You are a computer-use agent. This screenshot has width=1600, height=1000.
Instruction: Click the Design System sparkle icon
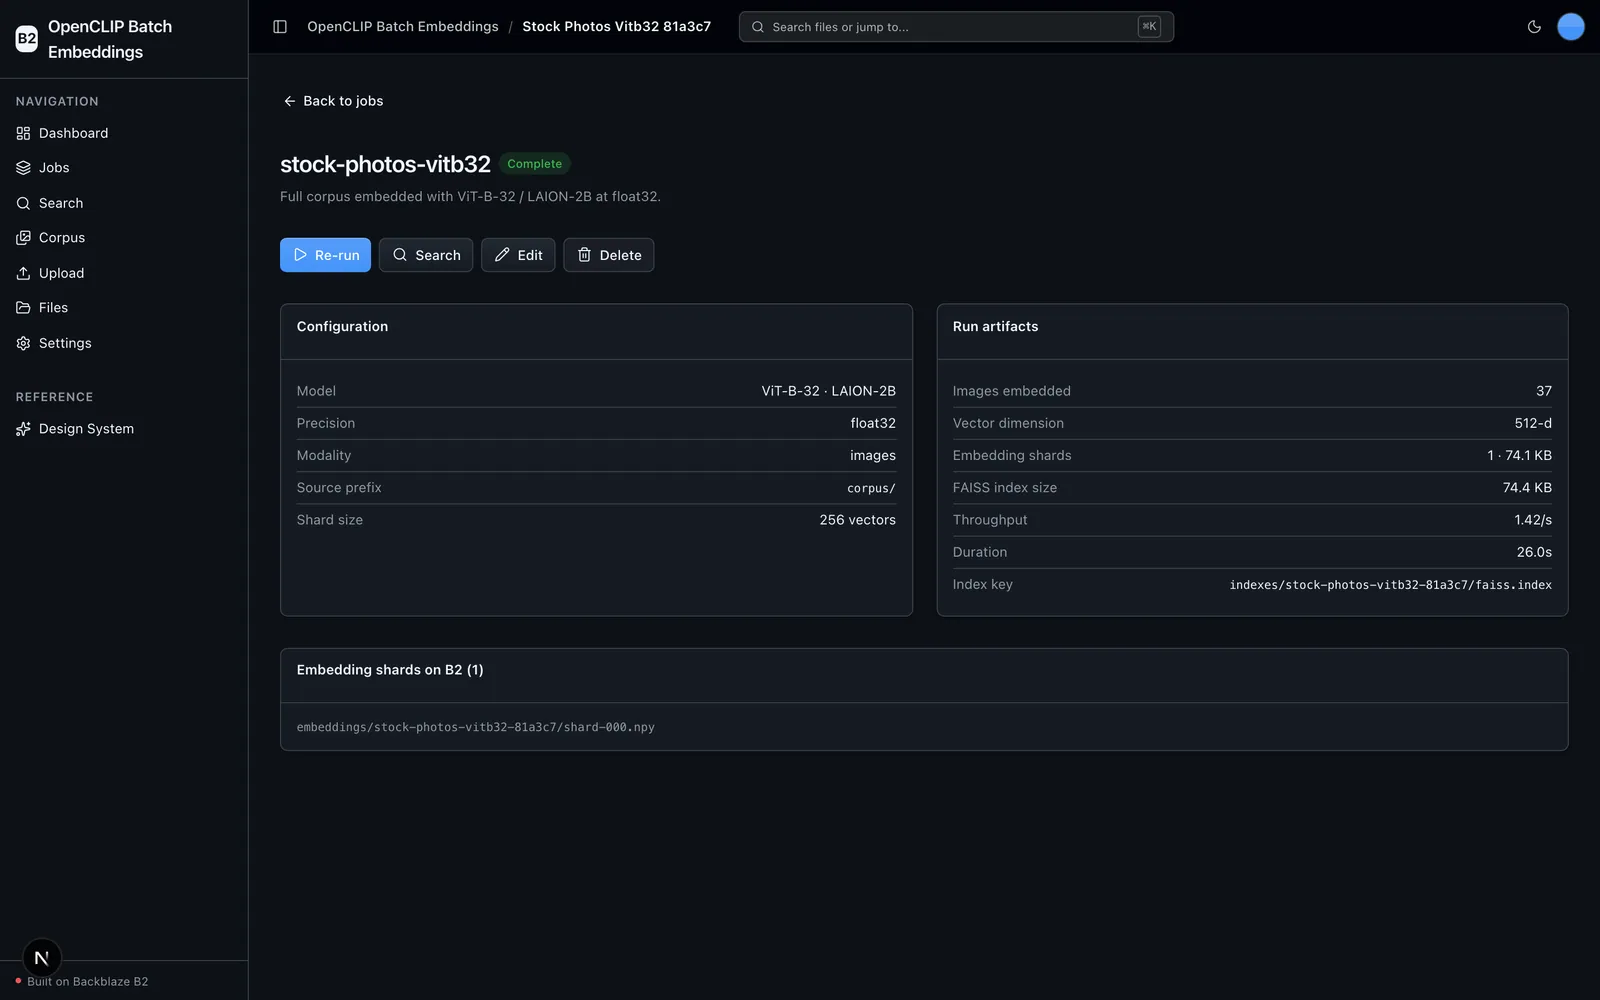click(23, 429)
